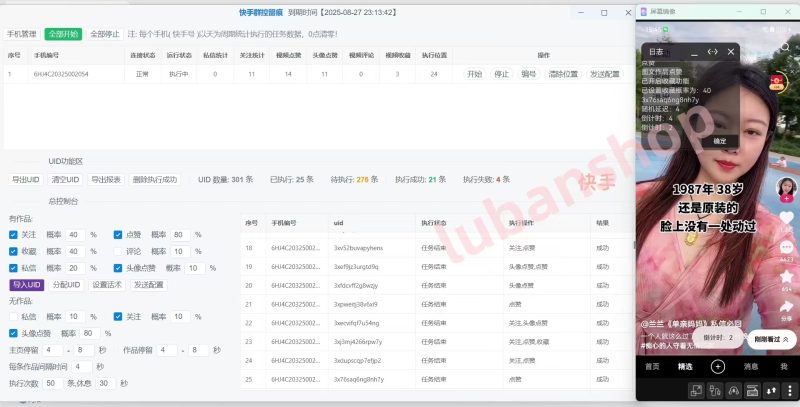Tap the search magnifier in phone mirror
The width and height of the screenshot is (800, 407).
click(x=785, y=47)
